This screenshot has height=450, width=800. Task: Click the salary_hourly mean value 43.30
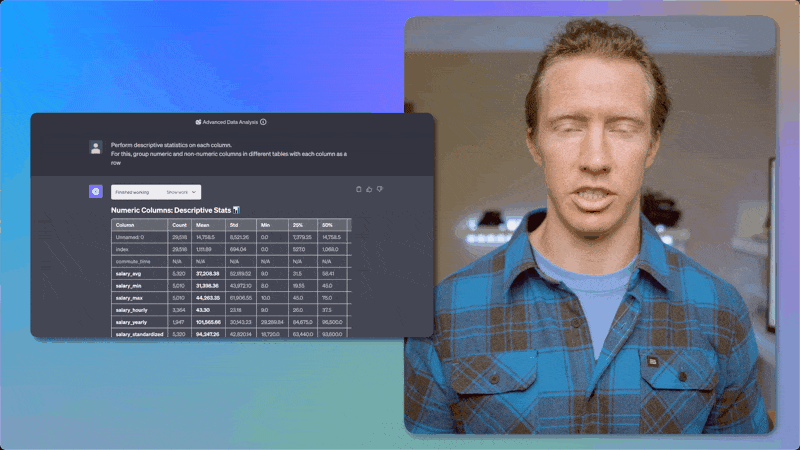203,310
